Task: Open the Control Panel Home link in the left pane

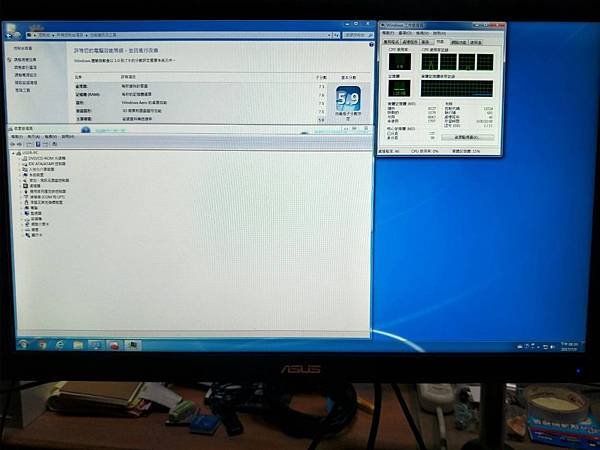Action: (x=23, y=49)
